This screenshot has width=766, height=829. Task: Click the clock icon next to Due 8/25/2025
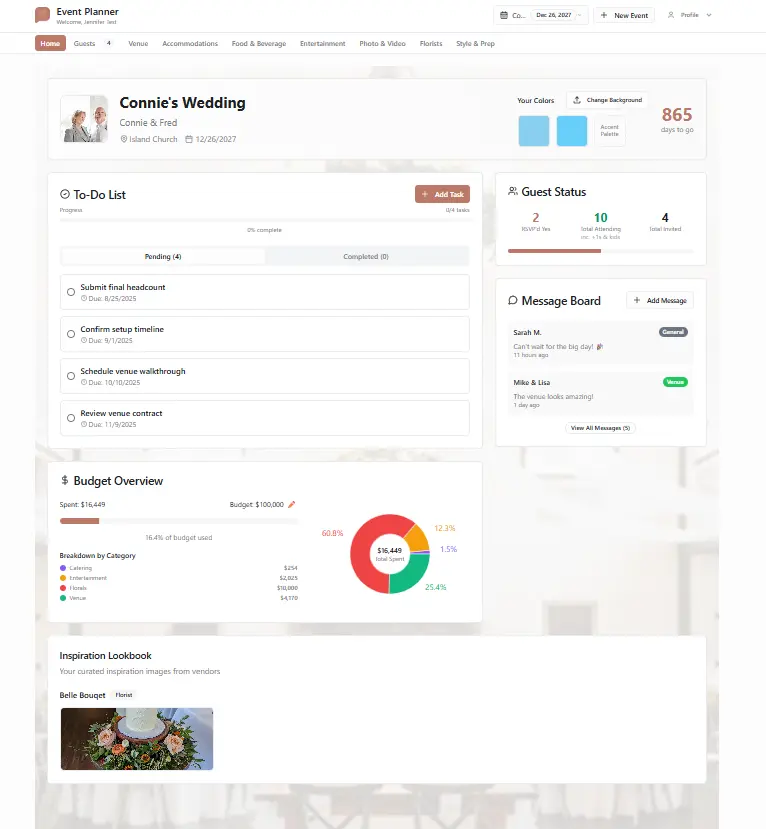(x=84, y=298)
